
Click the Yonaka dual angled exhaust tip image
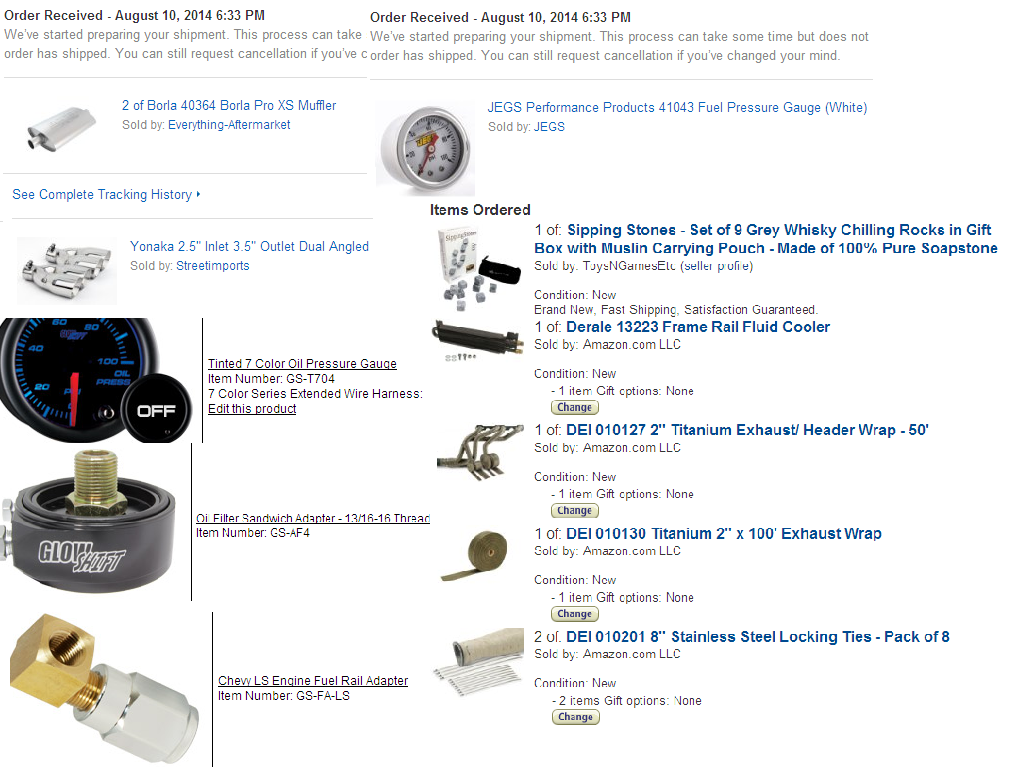67,270
